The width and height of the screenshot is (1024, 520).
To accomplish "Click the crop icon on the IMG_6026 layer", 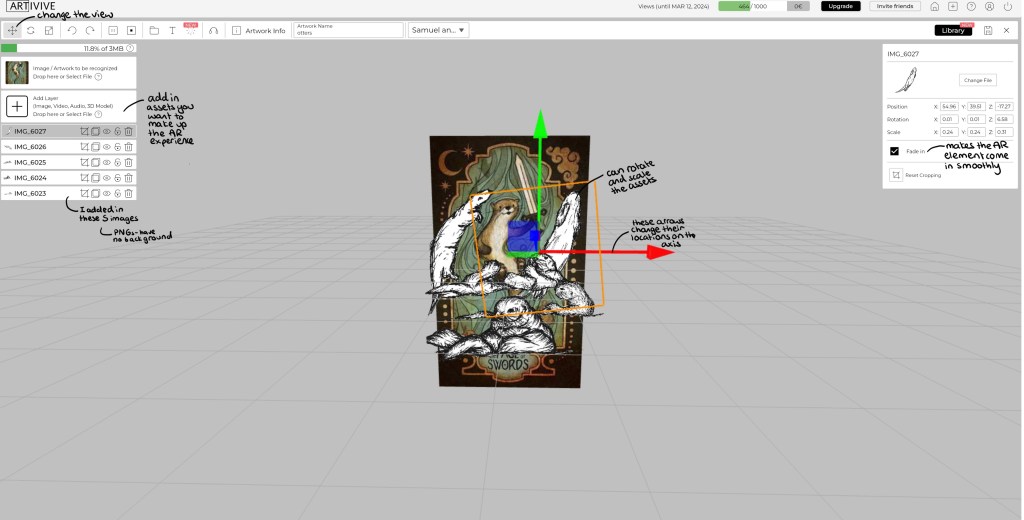I will (85, 147).
